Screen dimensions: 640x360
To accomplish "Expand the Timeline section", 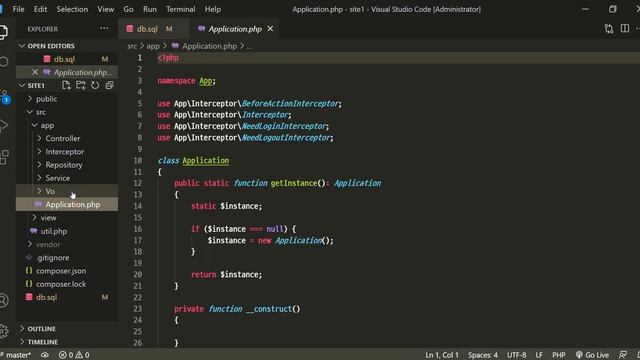I will click(67, 342).
